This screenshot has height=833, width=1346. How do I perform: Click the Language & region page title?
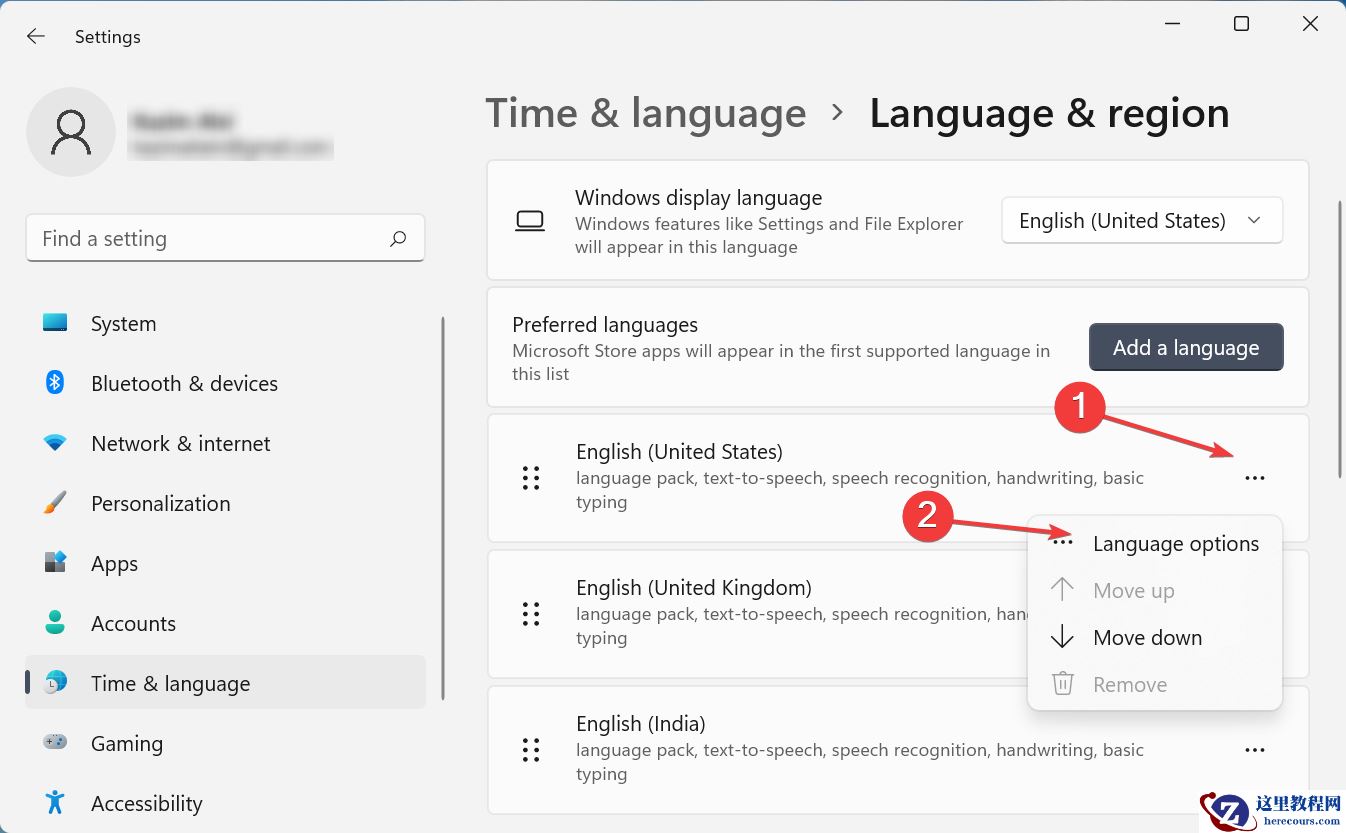pos(1049,113)
